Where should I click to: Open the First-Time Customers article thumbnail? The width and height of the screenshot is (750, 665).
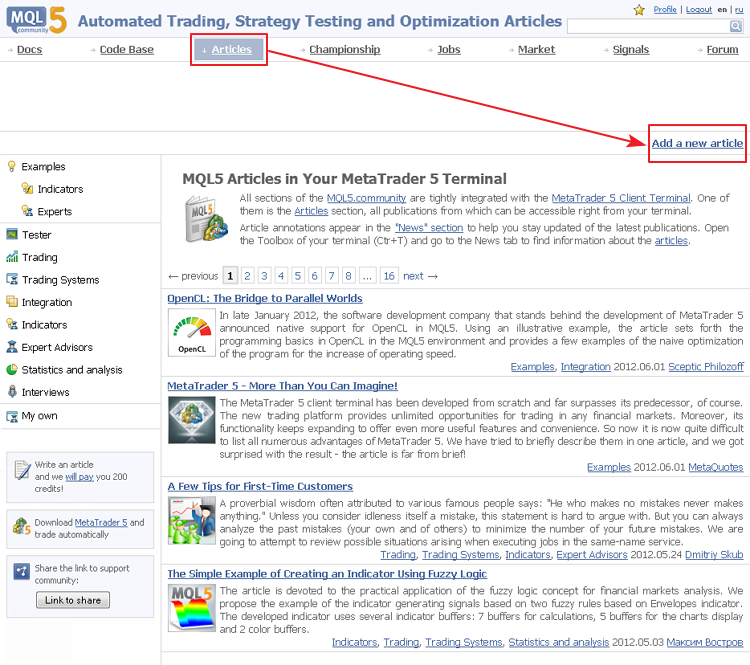click(192, 521)
